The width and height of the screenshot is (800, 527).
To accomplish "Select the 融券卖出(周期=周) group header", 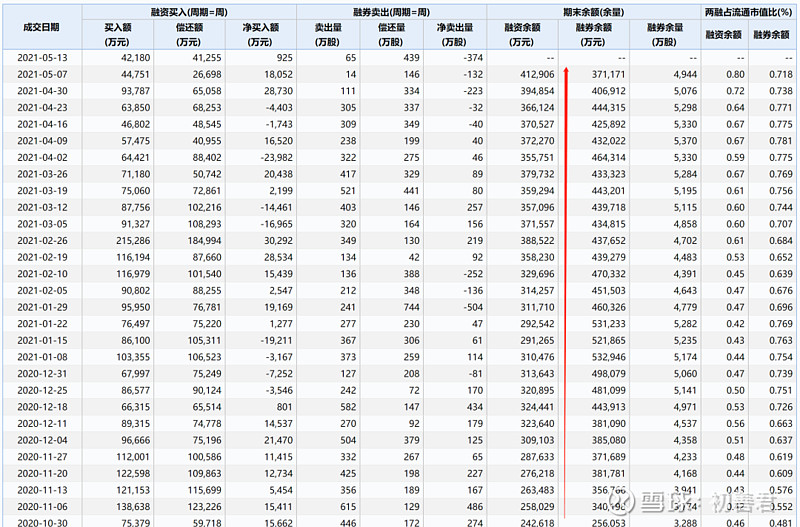I will coord(391,12).
